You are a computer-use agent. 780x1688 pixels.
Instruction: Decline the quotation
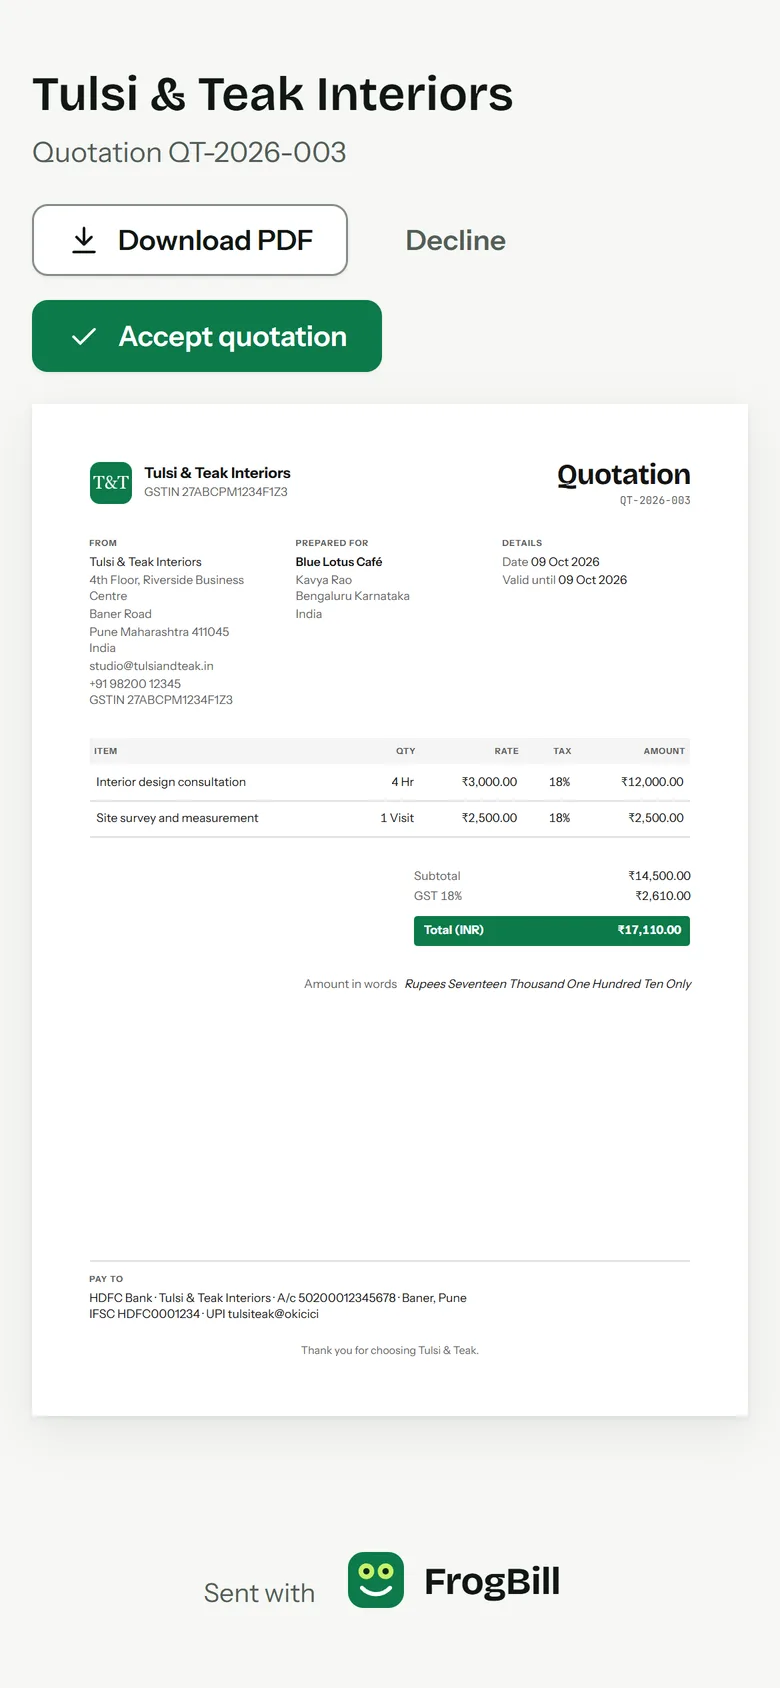click(x=456, y=240)
